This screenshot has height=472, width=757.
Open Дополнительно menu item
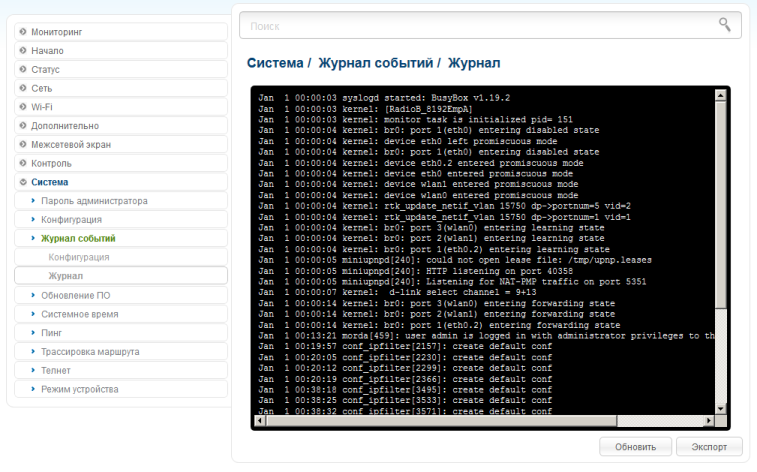pos(121,125)
